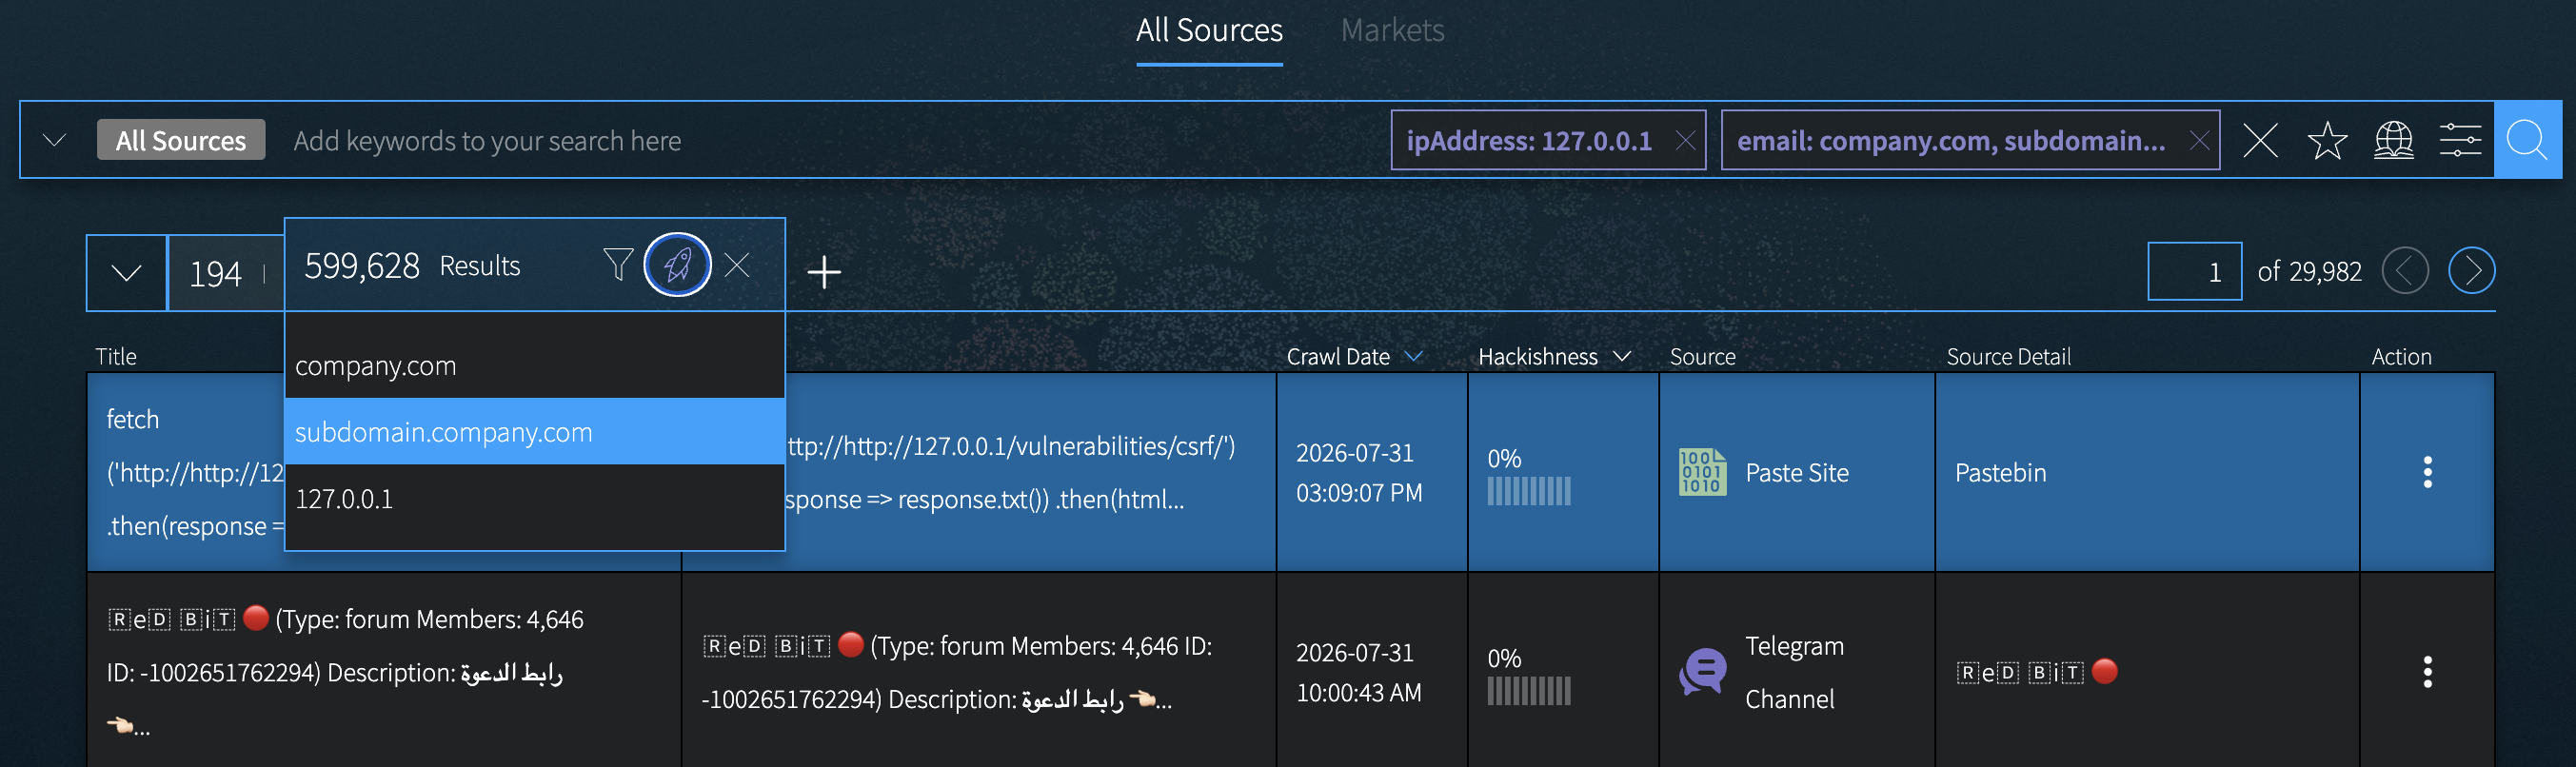Remove the email company.com filter tag
The height and width of the screenshot is (767, 2576).
point(2199,141)
